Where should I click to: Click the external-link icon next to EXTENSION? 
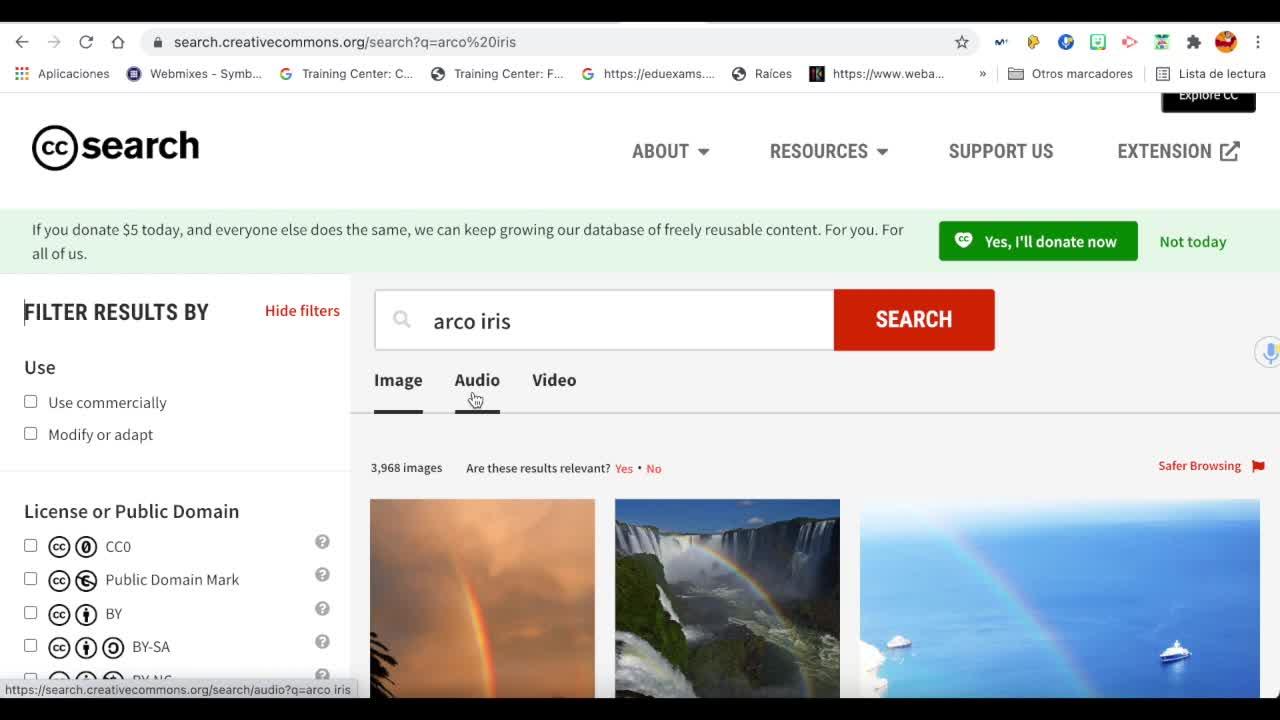pyautogui.click(x=1230, y=151)
